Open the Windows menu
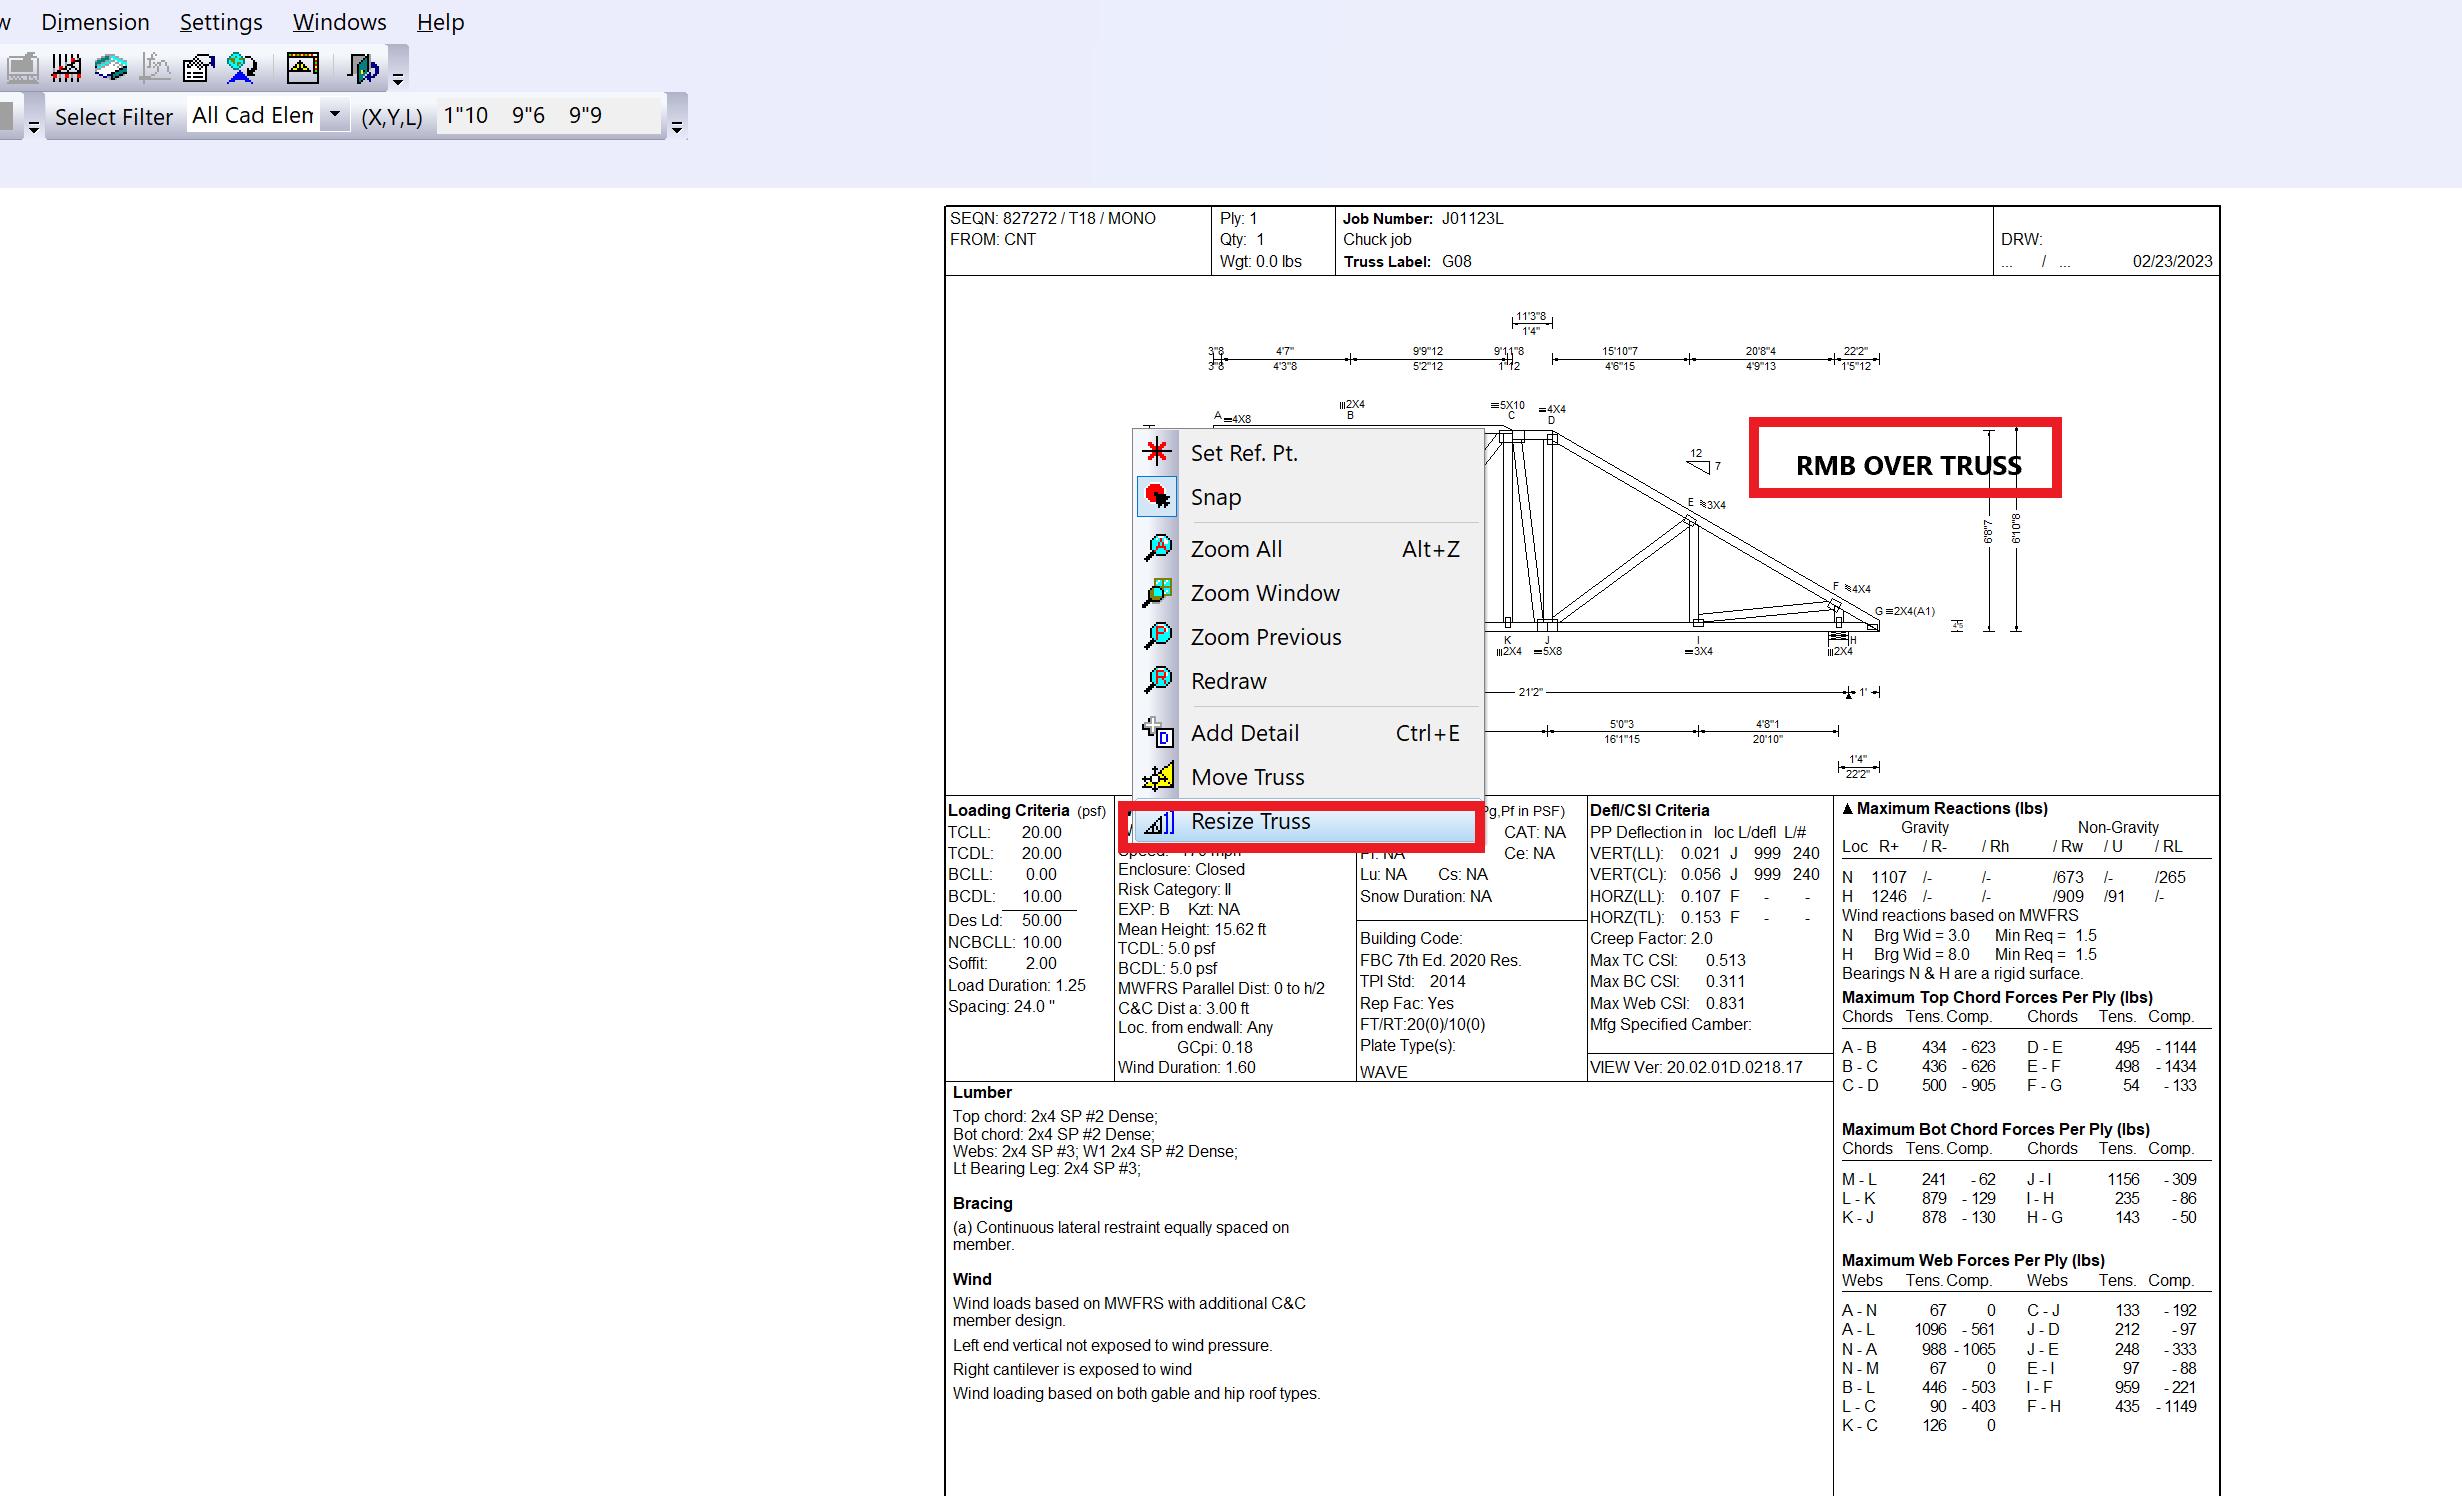The image size is (2462, 1496). point(339,22)
